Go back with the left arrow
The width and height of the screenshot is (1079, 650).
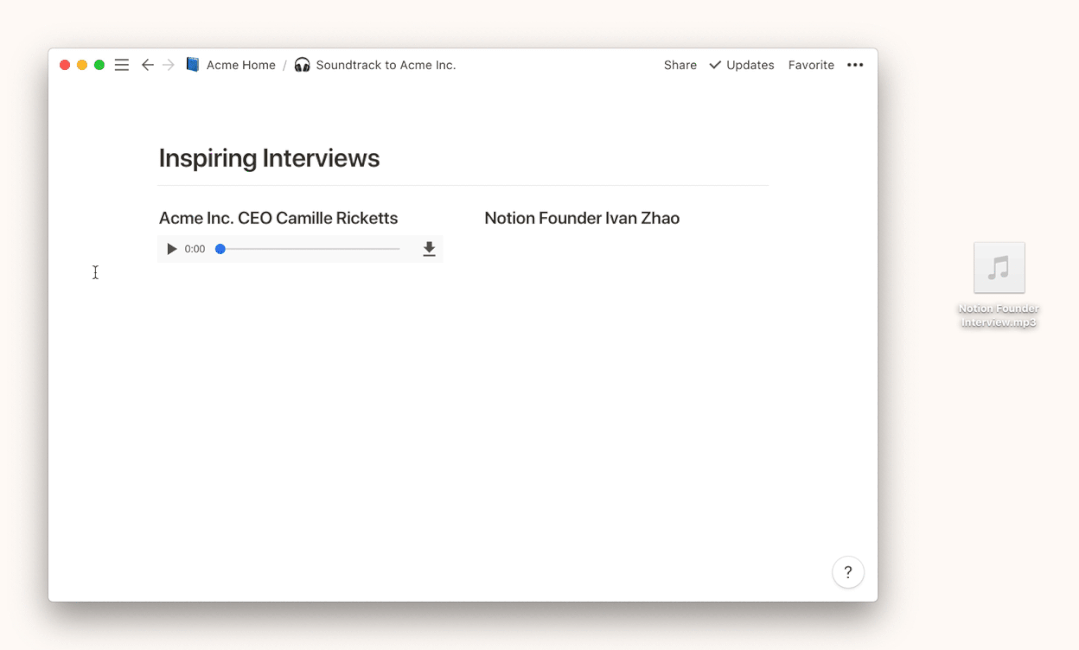click(147, 65)
